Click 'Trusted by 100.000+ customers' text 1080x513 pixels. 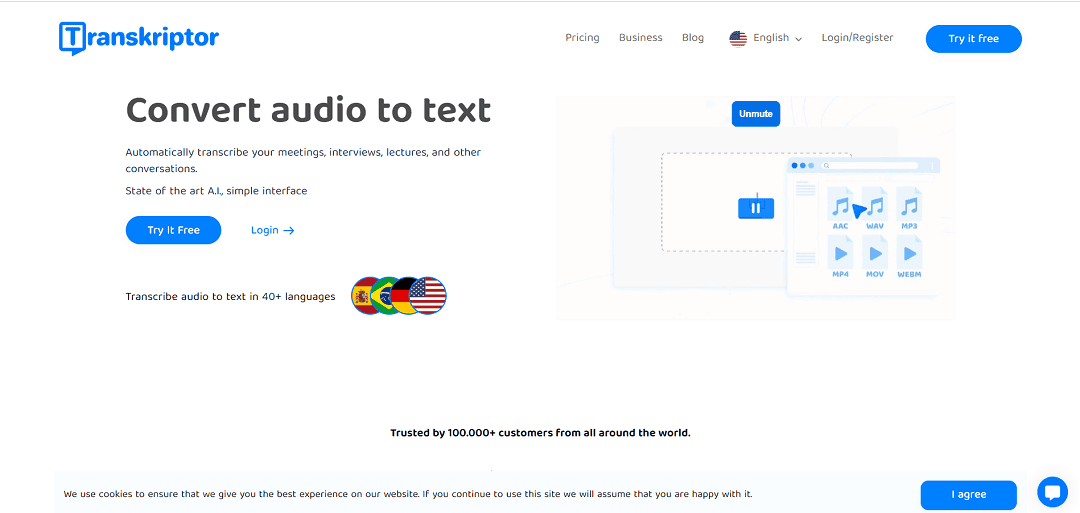point(540,433)
